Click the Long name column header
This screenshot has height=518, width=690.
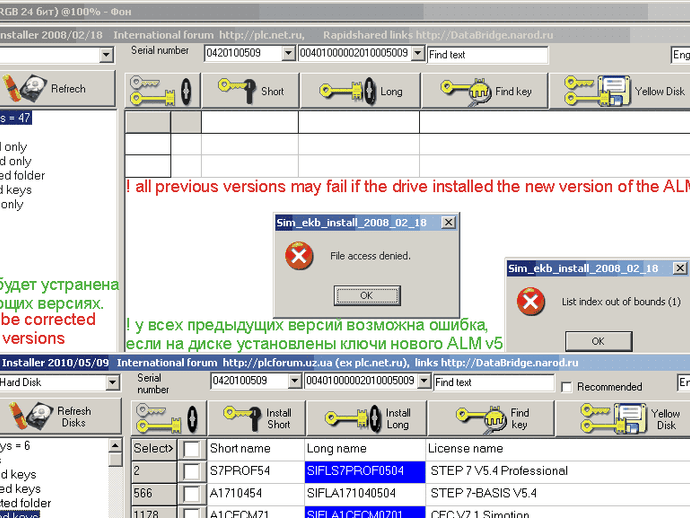[x=365, y=449]
